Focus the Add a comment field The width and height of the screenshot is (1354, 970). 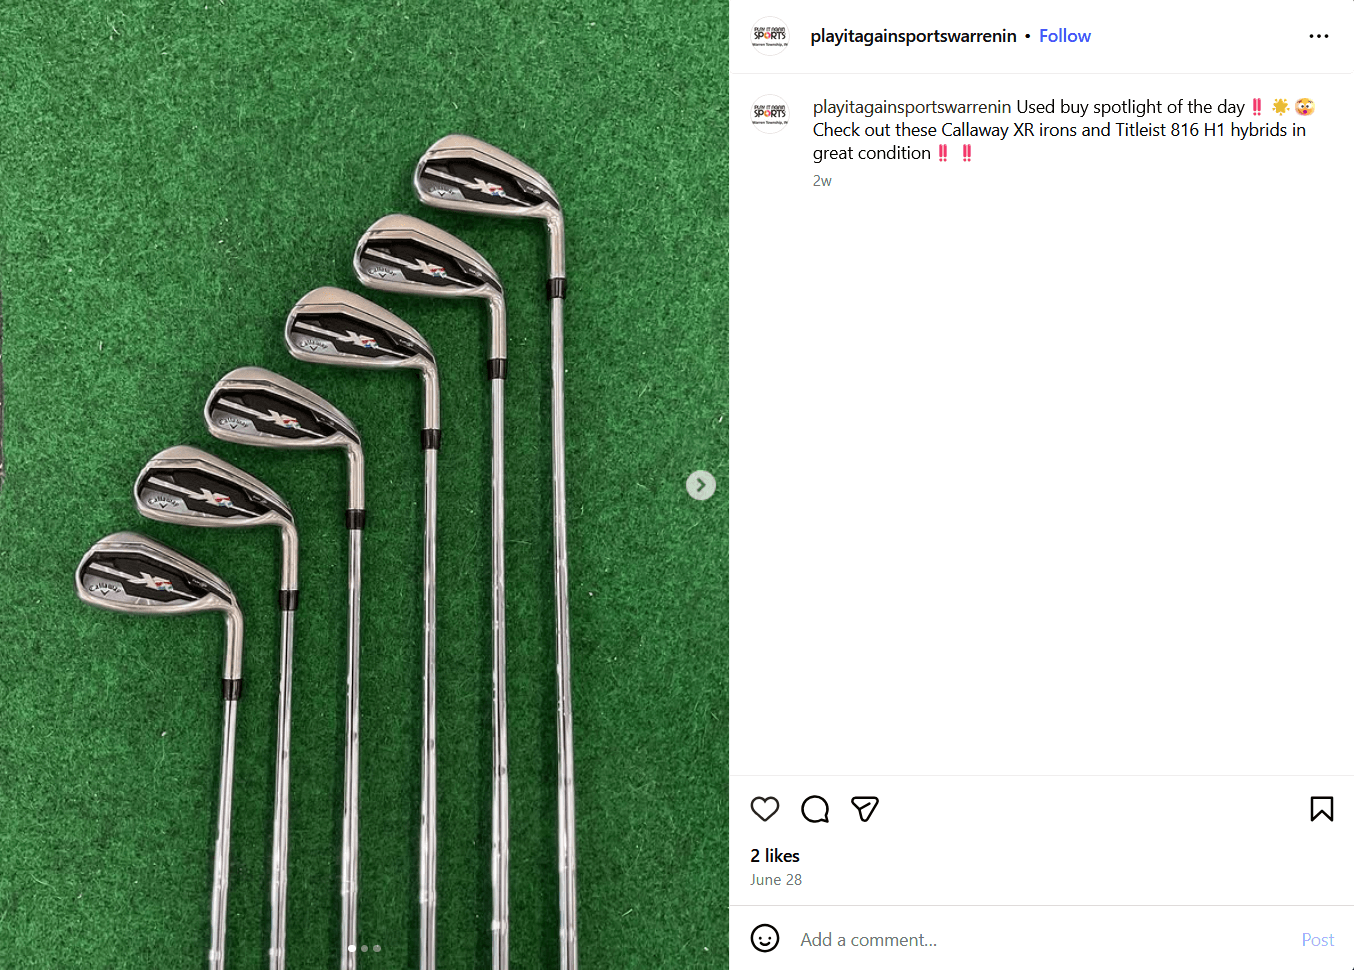[x=1040, y=940]
